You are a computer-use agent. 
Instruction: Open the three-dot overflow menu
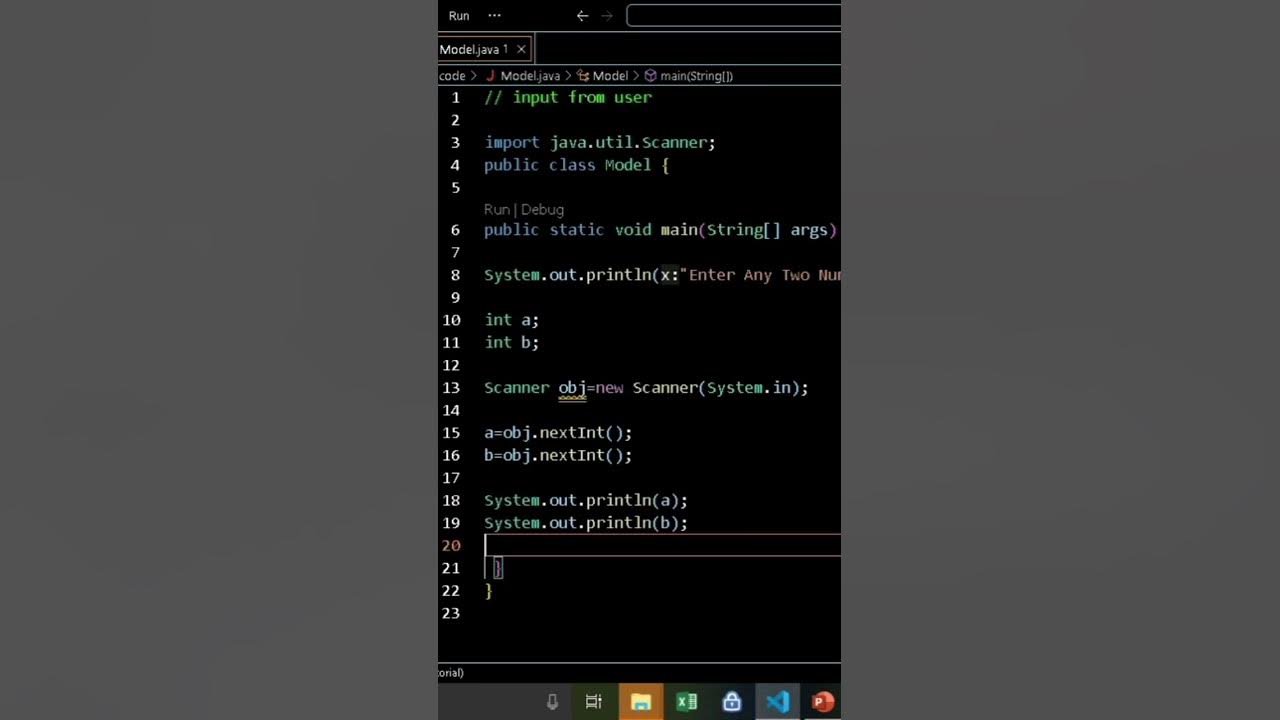click(494, 15)
